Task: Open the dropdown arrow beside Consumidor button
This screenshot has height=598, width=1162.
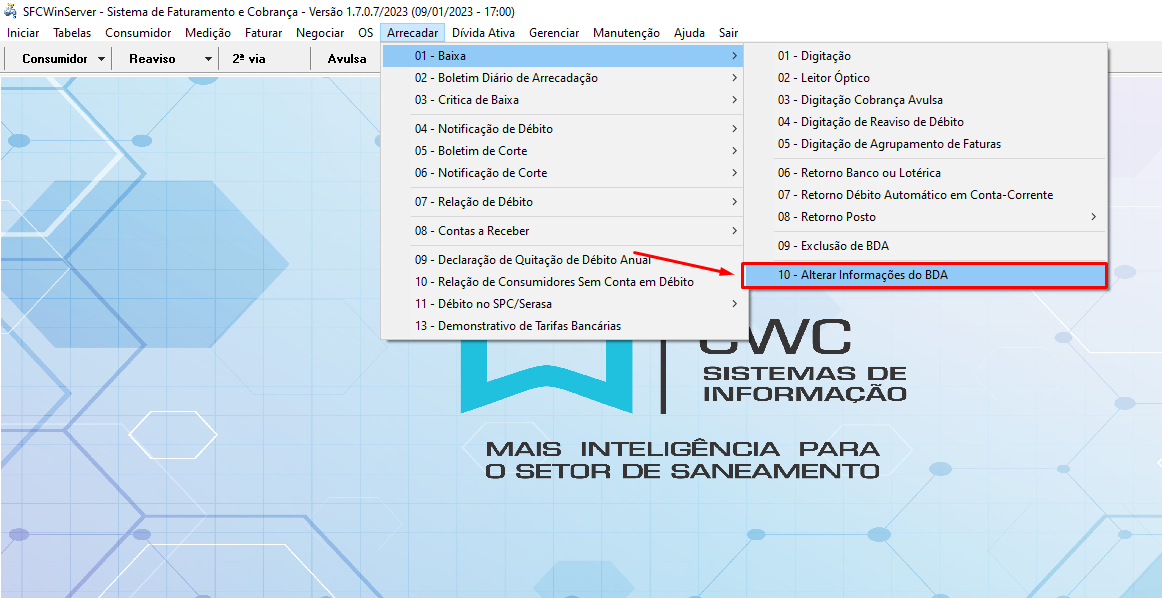Action: click(x=102, y=59)
